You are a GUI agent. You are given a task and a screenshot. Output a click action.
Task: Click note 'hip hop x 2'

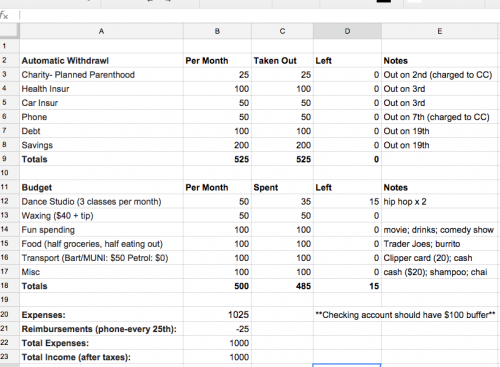(x=440, y=202)
